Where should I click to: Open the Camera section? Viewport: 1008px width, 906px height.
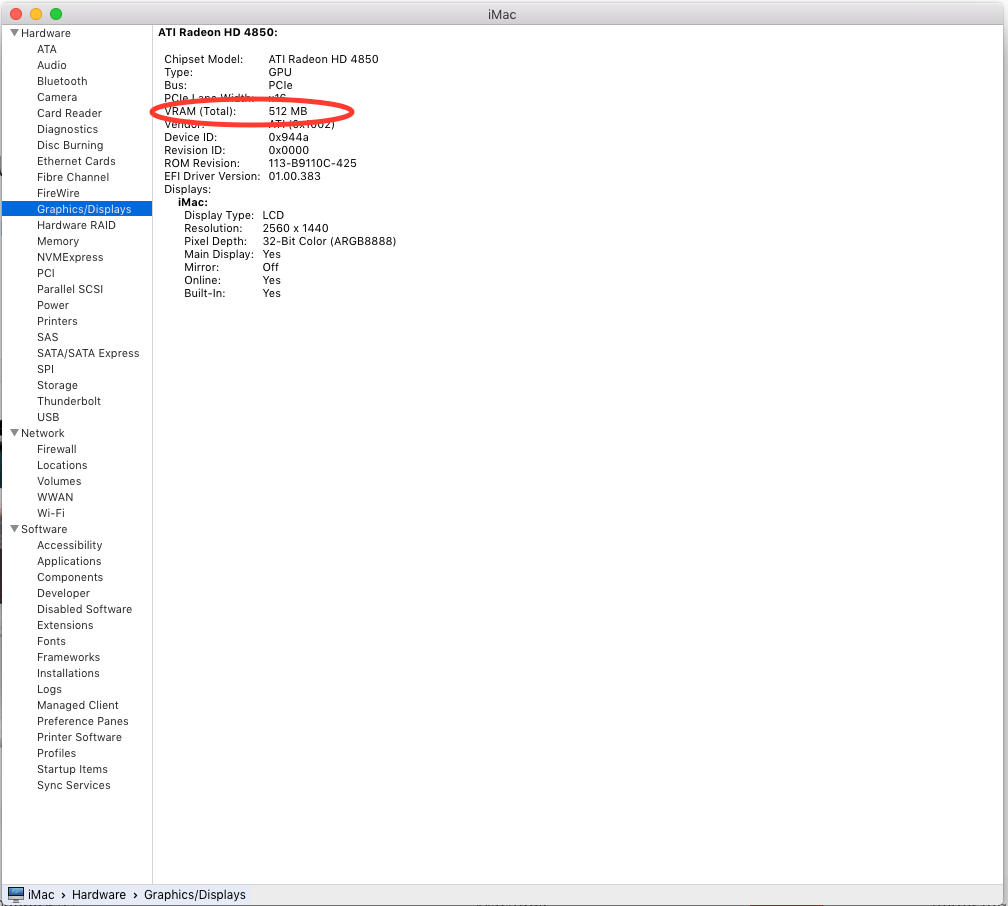click(57, 97)
